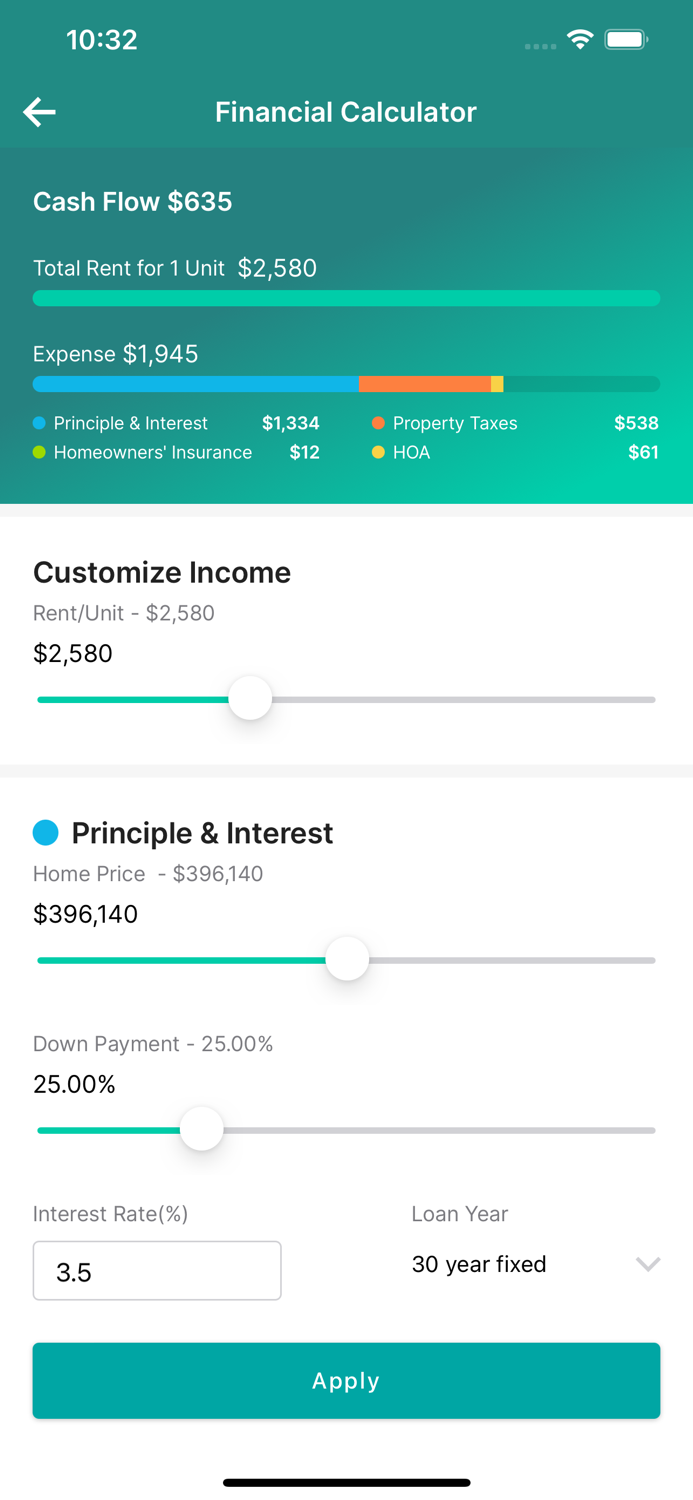Select the Customize Income section header
The height and width of the screenshot is (1500, 693).
click(162, 572)
